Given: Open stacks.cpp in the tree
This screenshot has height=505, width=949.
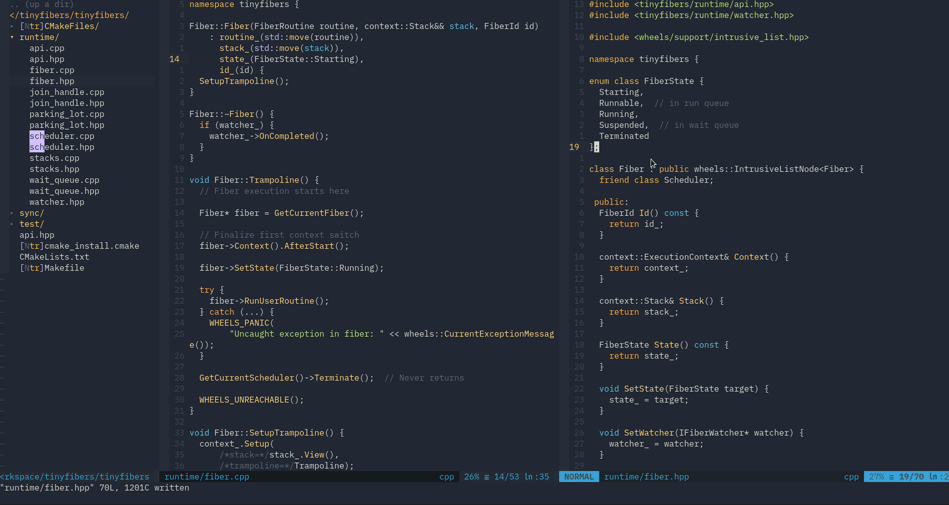Looking at the screenshot, I should (x=54, y=158).
